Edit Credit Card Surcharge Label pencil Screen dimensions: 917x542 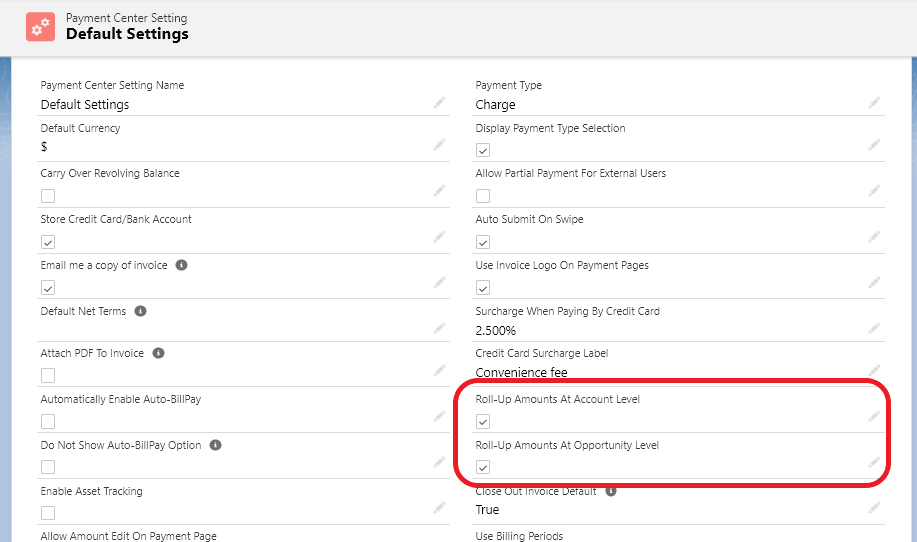(x=874, y=371)
